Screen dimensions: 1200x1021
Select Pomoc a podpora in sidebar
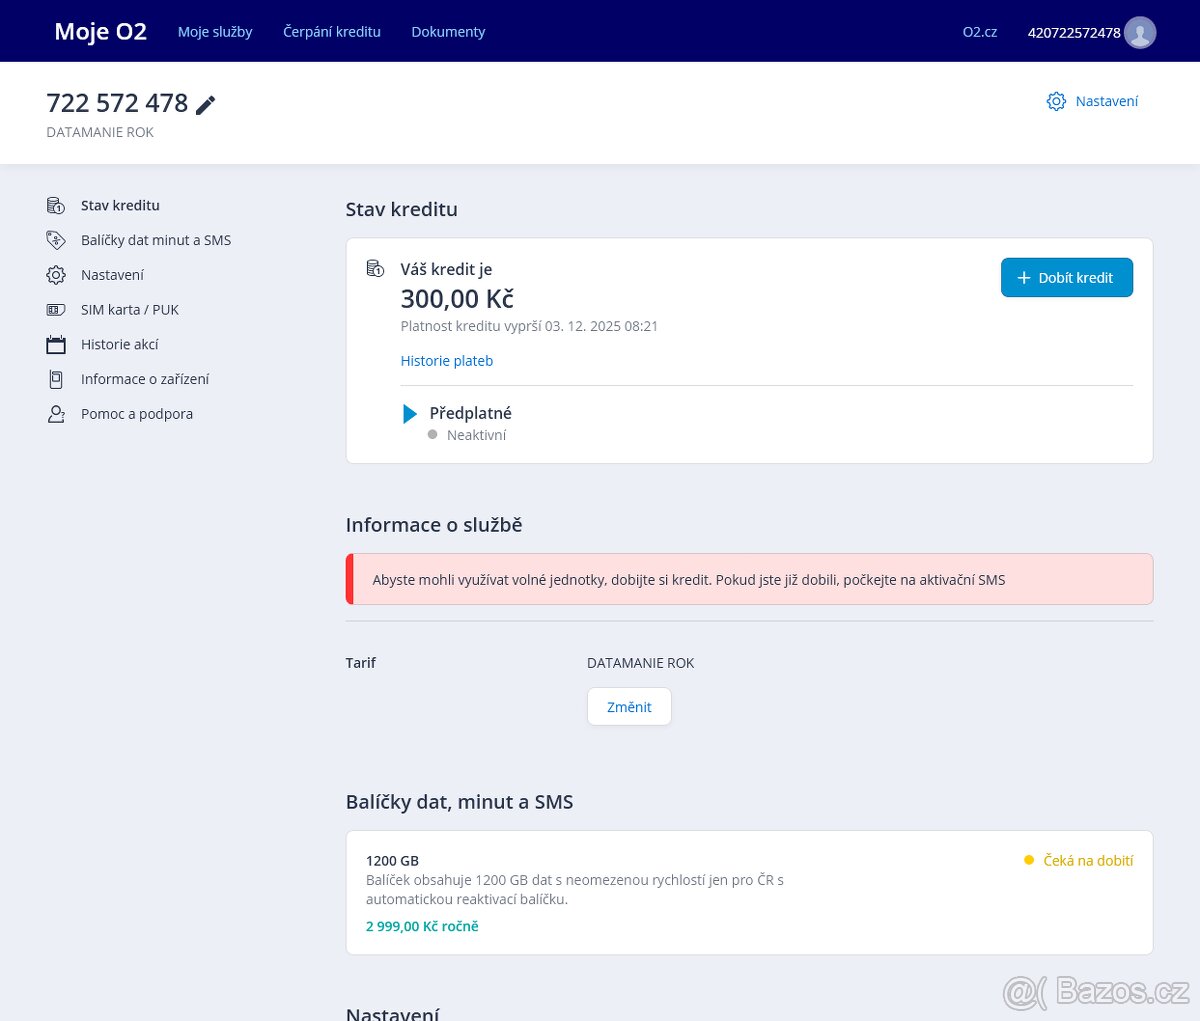137,413
